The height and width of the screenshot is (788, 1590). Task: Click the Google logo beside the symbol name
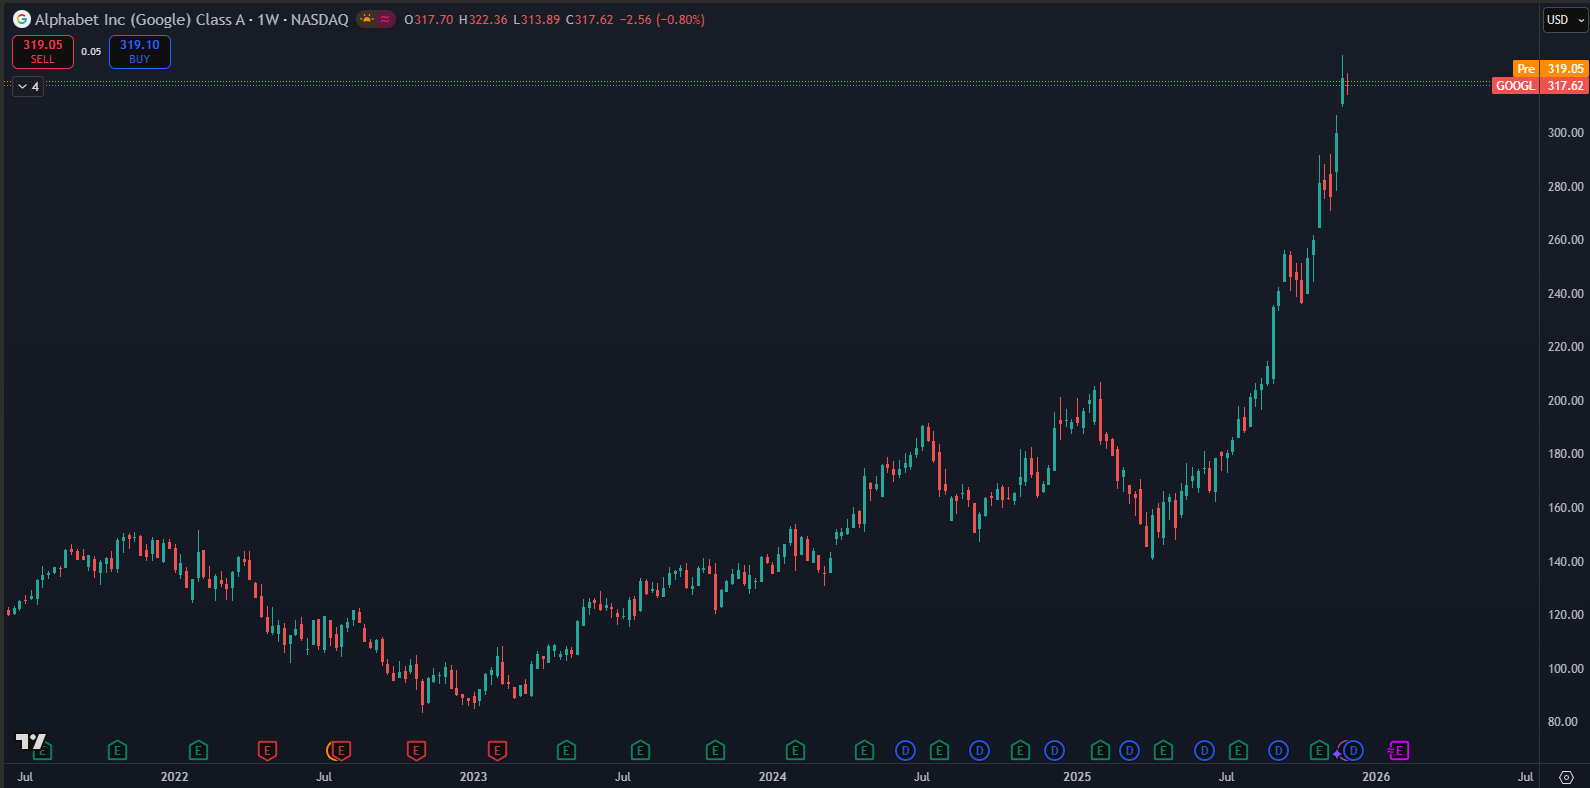21,19
